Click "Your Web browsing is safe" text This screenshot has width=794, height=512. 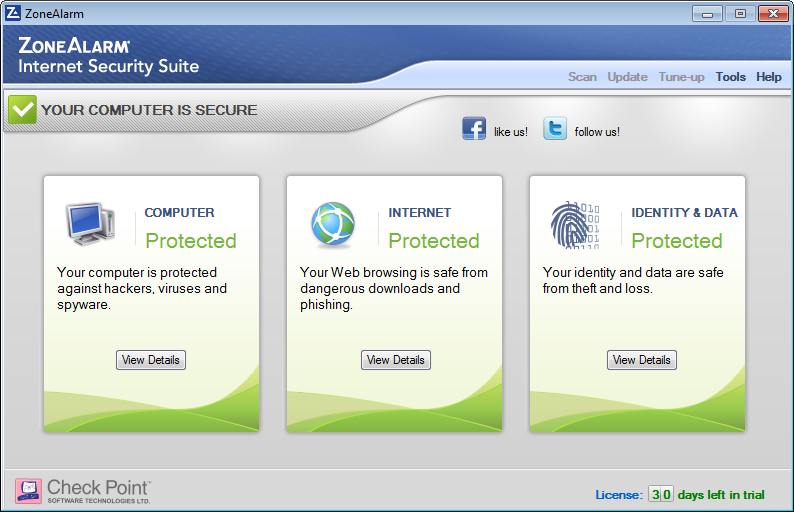[x=393, y=288]
